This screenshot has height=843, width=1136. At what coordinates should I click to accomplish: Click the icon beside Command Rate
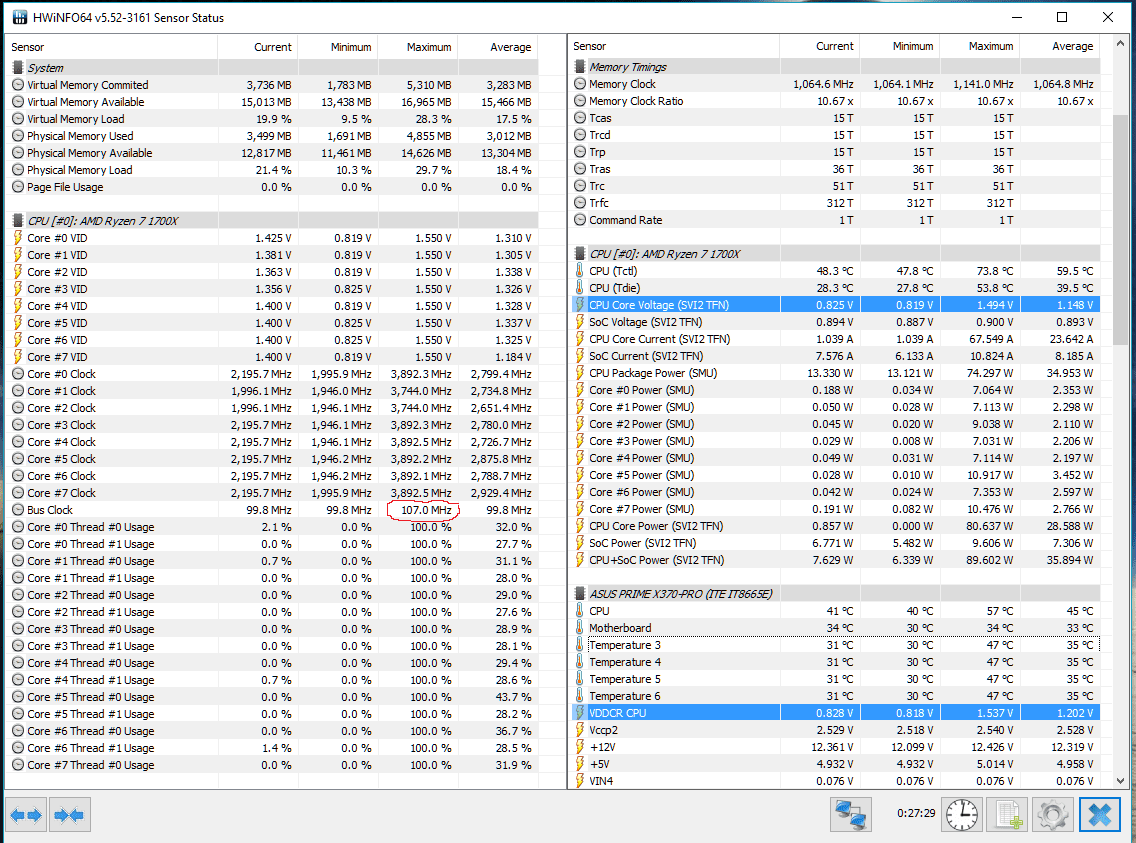coord(580,219)
